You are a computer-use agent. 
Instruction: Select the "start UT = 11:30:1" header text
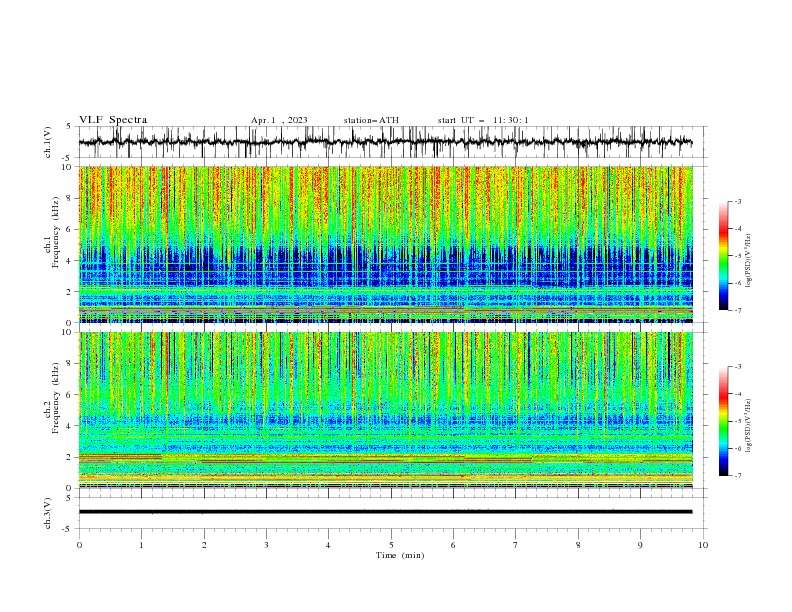[x=483, y=120]
